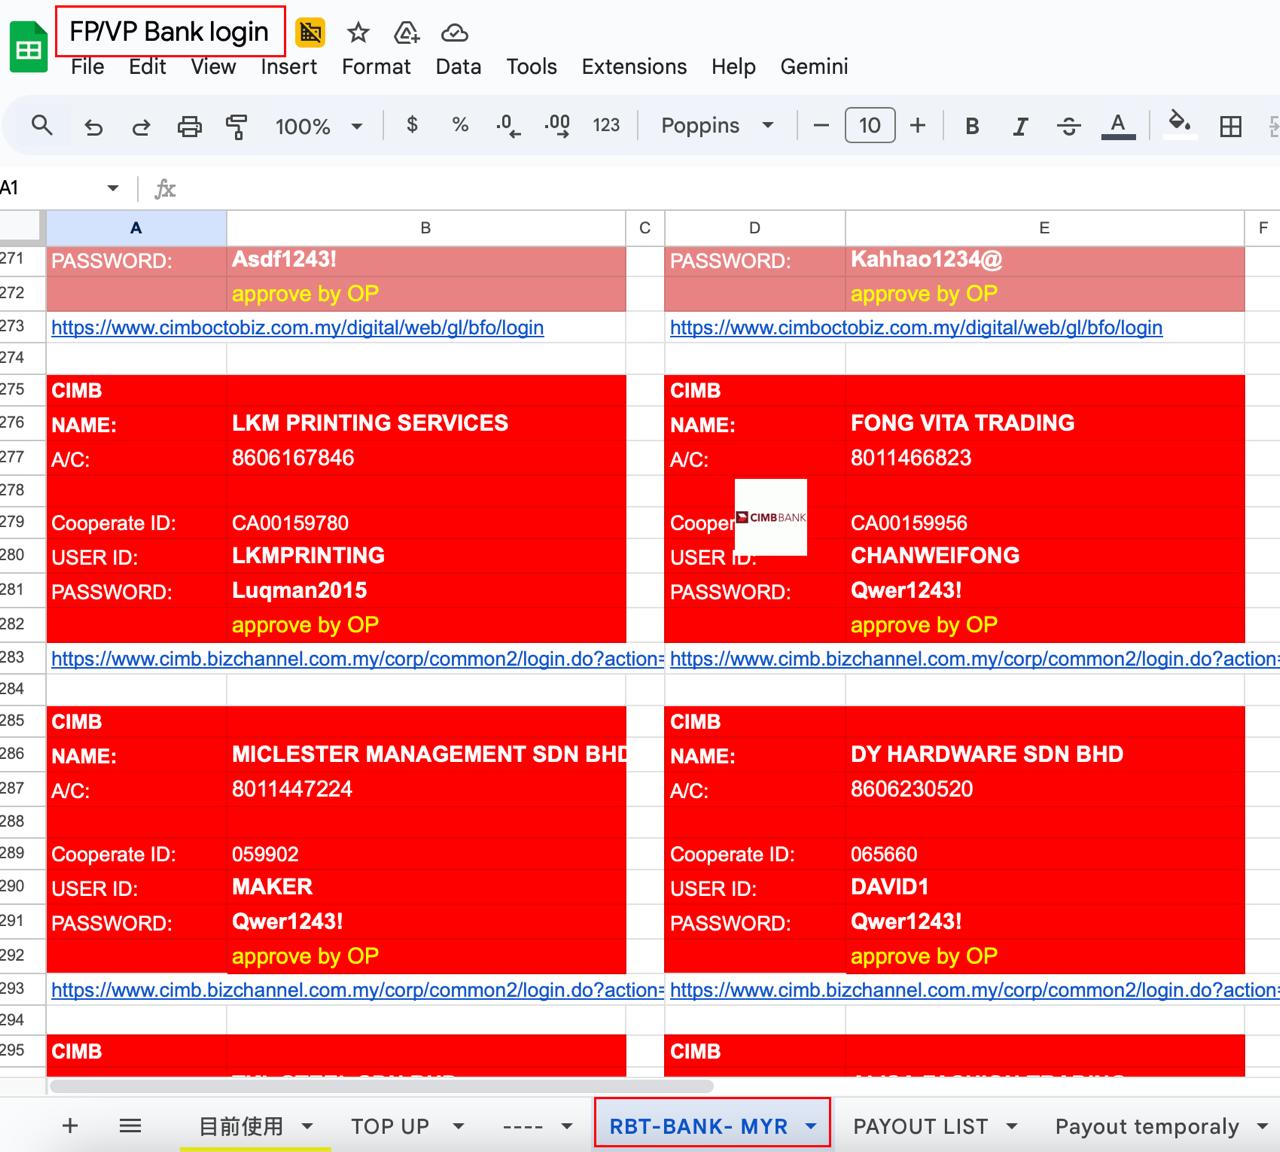This screenshot has height=1152, width=1280.
Task: Open the 100% zoom dropdown
Action: [x=318, y=126]
